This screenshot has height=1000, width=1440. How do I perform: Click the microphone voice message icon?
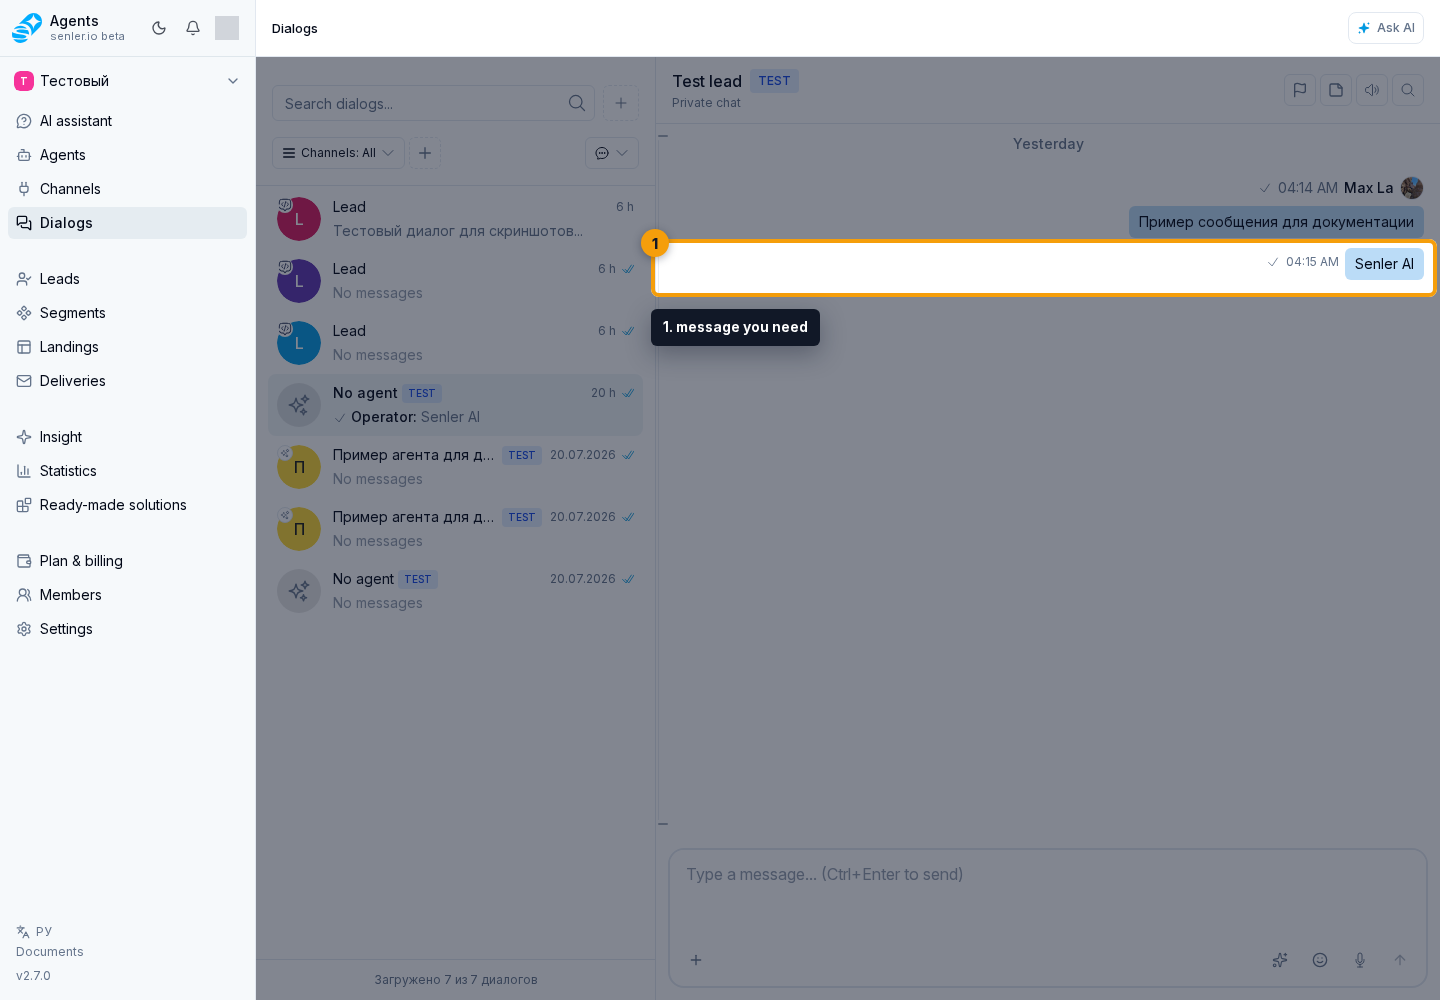tap(1360, 960)
